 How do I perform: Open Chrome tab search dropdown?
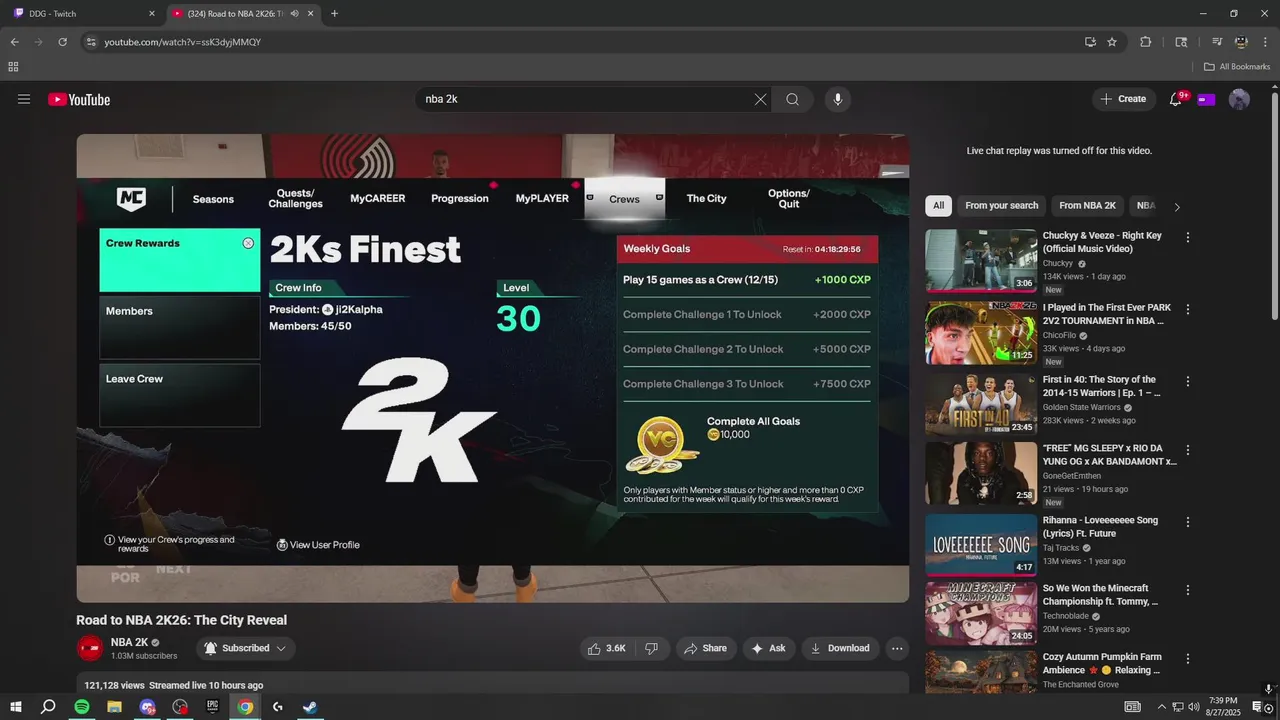pyautogui.click(x=1181, y=42)
